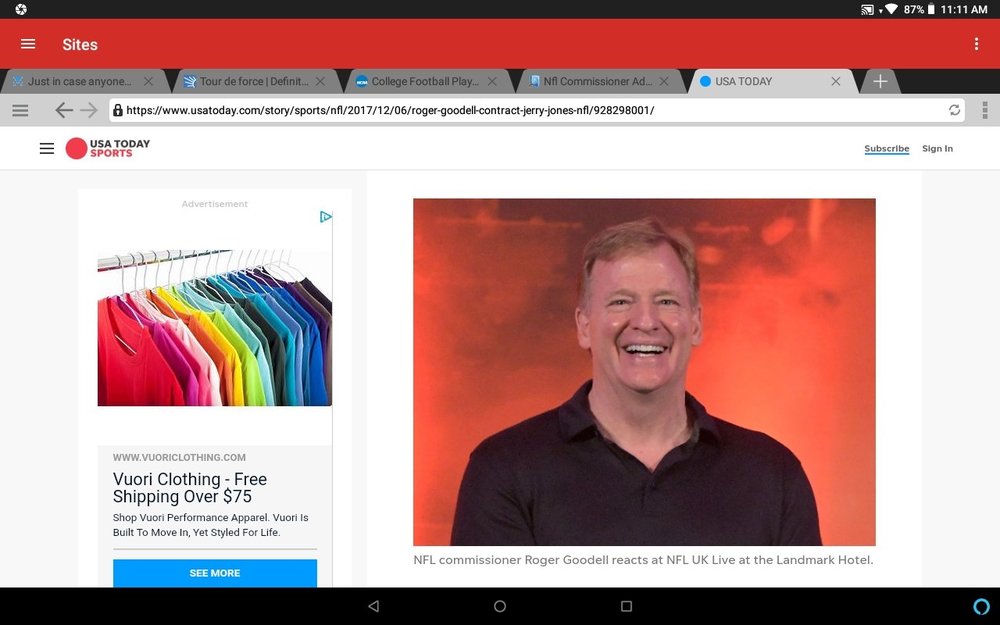Tap the Android recent apps button
This screenshot has height=625, width=1000.
pos(626,606)
